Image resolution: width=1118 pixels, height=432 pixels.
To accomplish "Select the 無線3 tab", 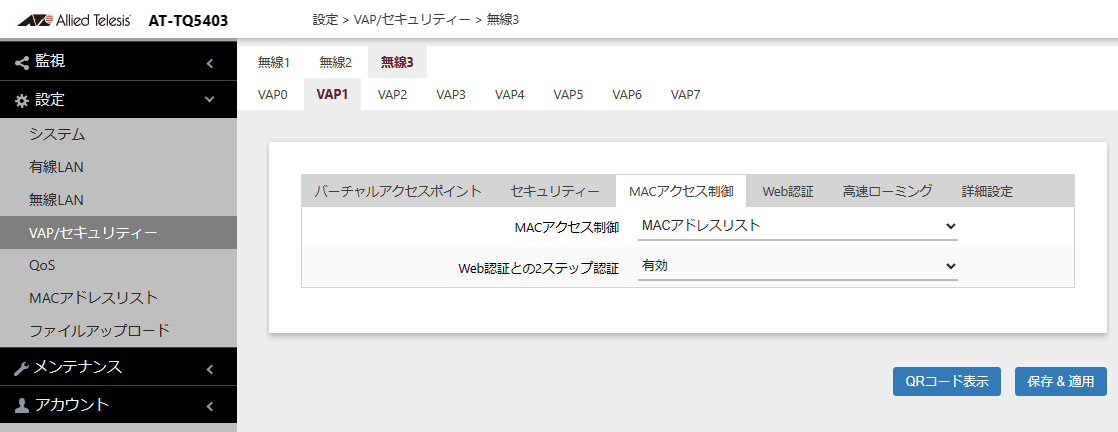I will click(x=397, y=62).
